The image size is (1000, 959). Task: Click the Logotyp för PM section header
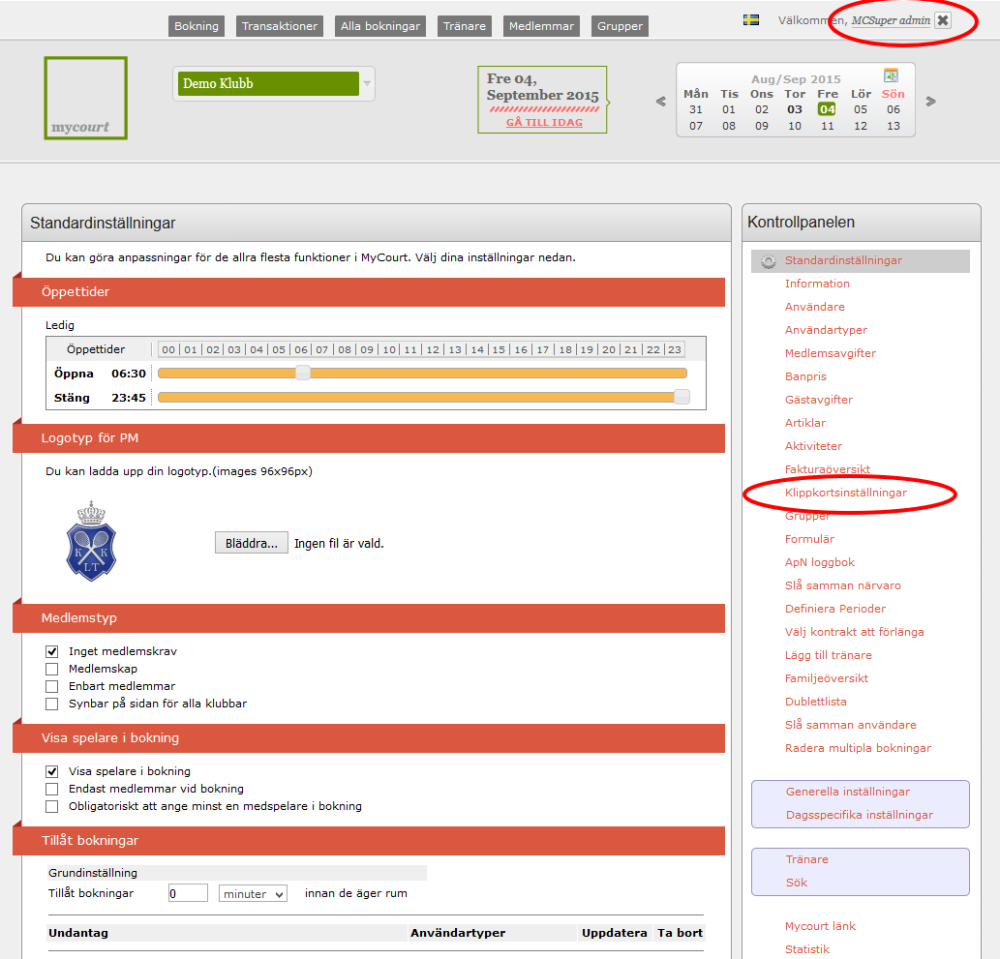click(369, 439)
